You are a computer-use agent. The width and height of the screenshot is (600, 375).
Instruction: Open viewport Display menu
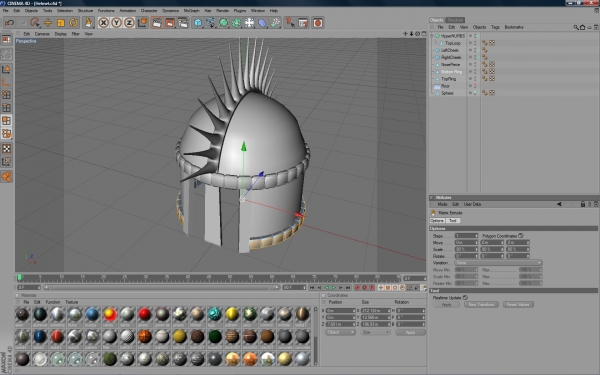pyautogui.click(x=60, y=34)
